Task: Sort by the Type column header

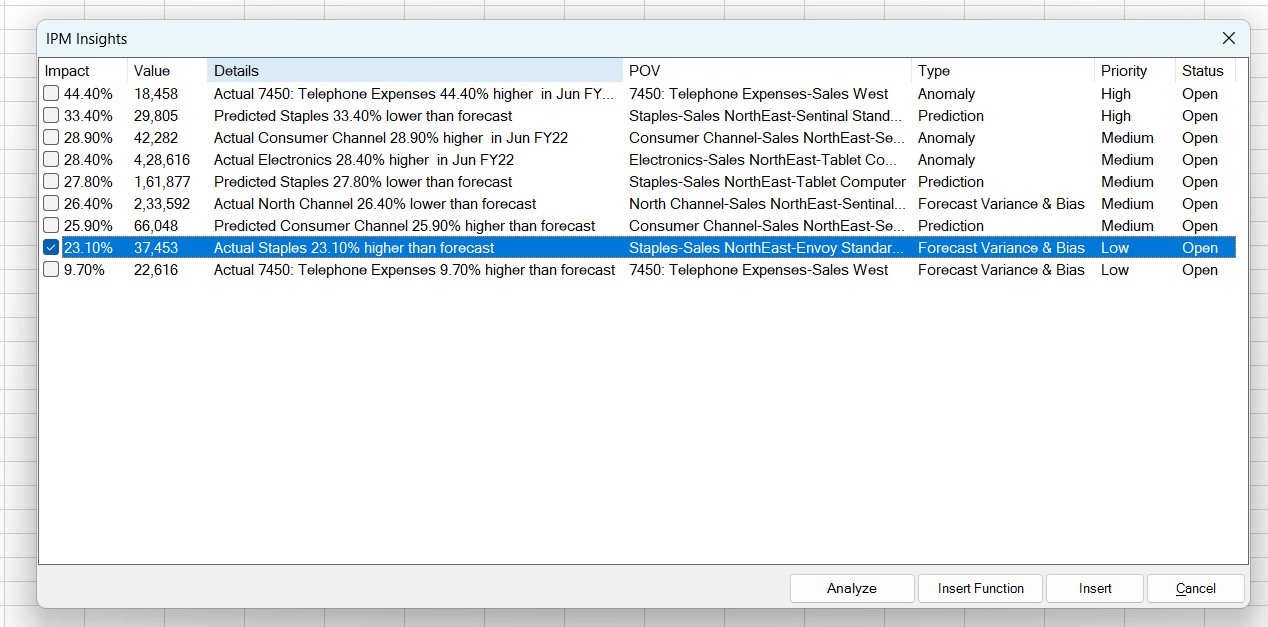Action: click(x=1003, y=71)
